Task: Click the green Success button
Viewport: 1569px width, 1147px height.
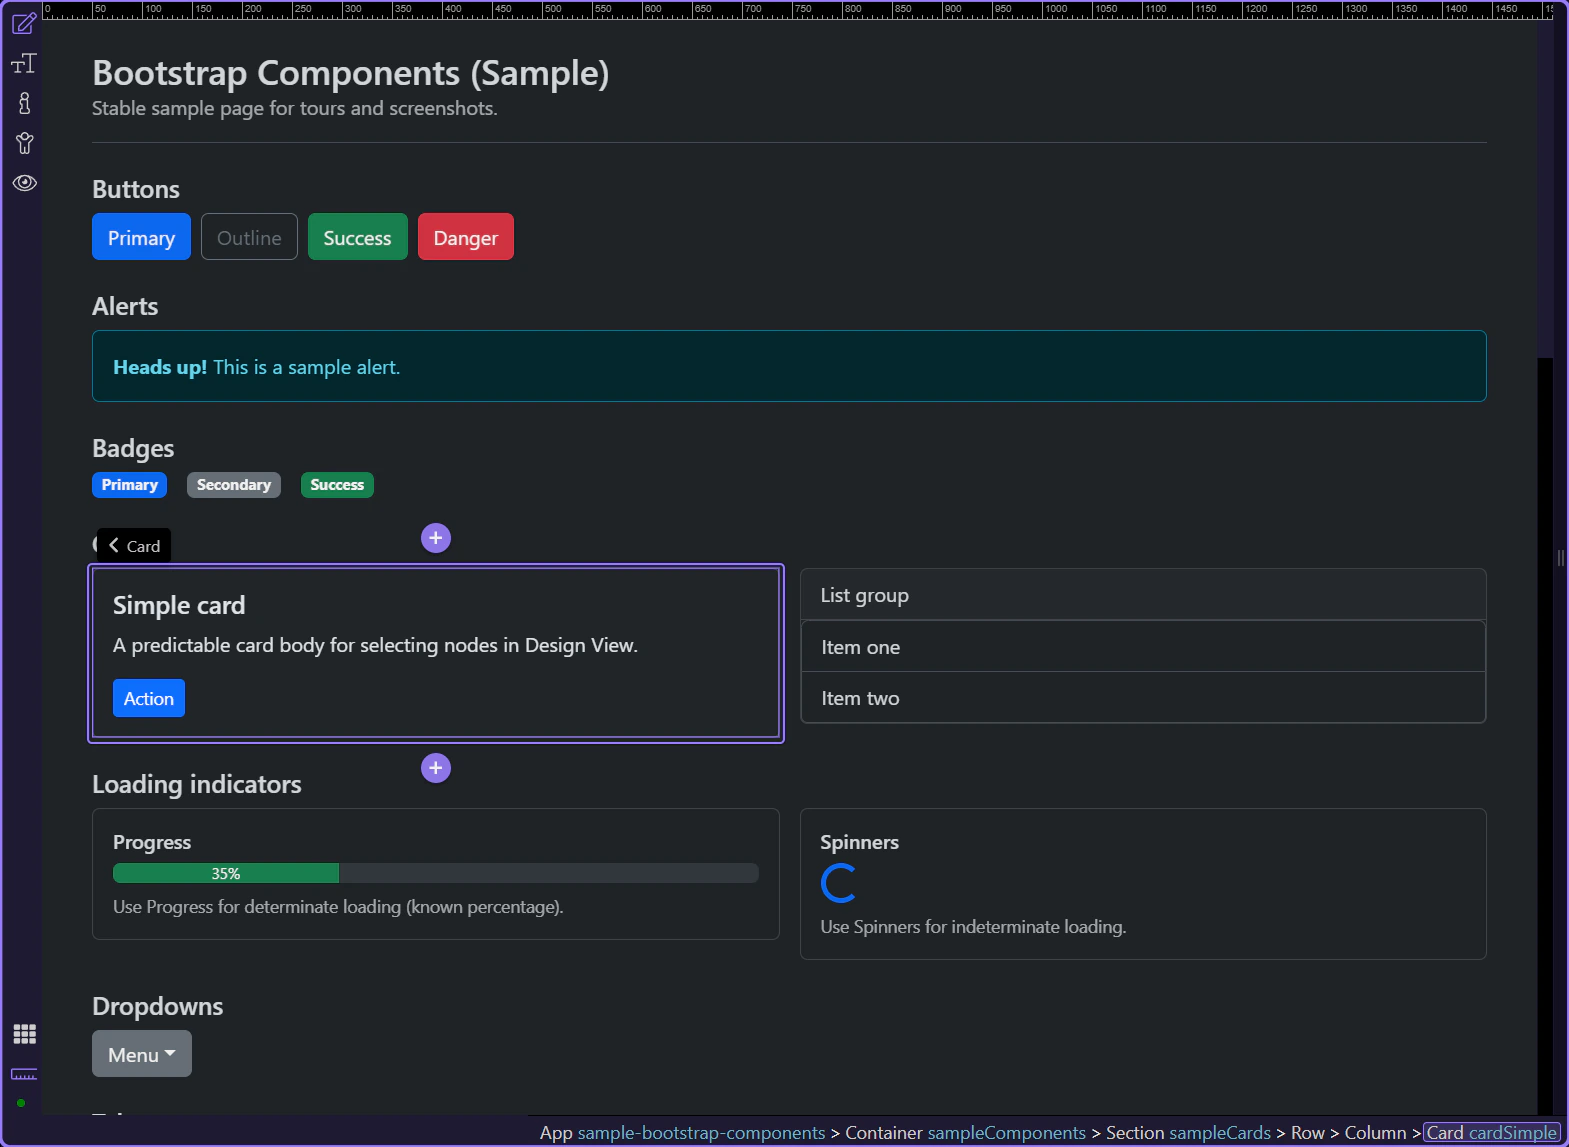Action: pyautogui.click(x=357, y=237)
